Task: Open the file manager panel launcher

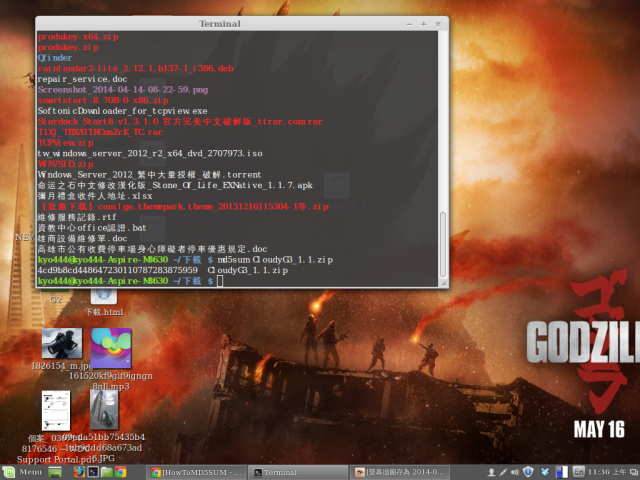Action: (107, 472)
